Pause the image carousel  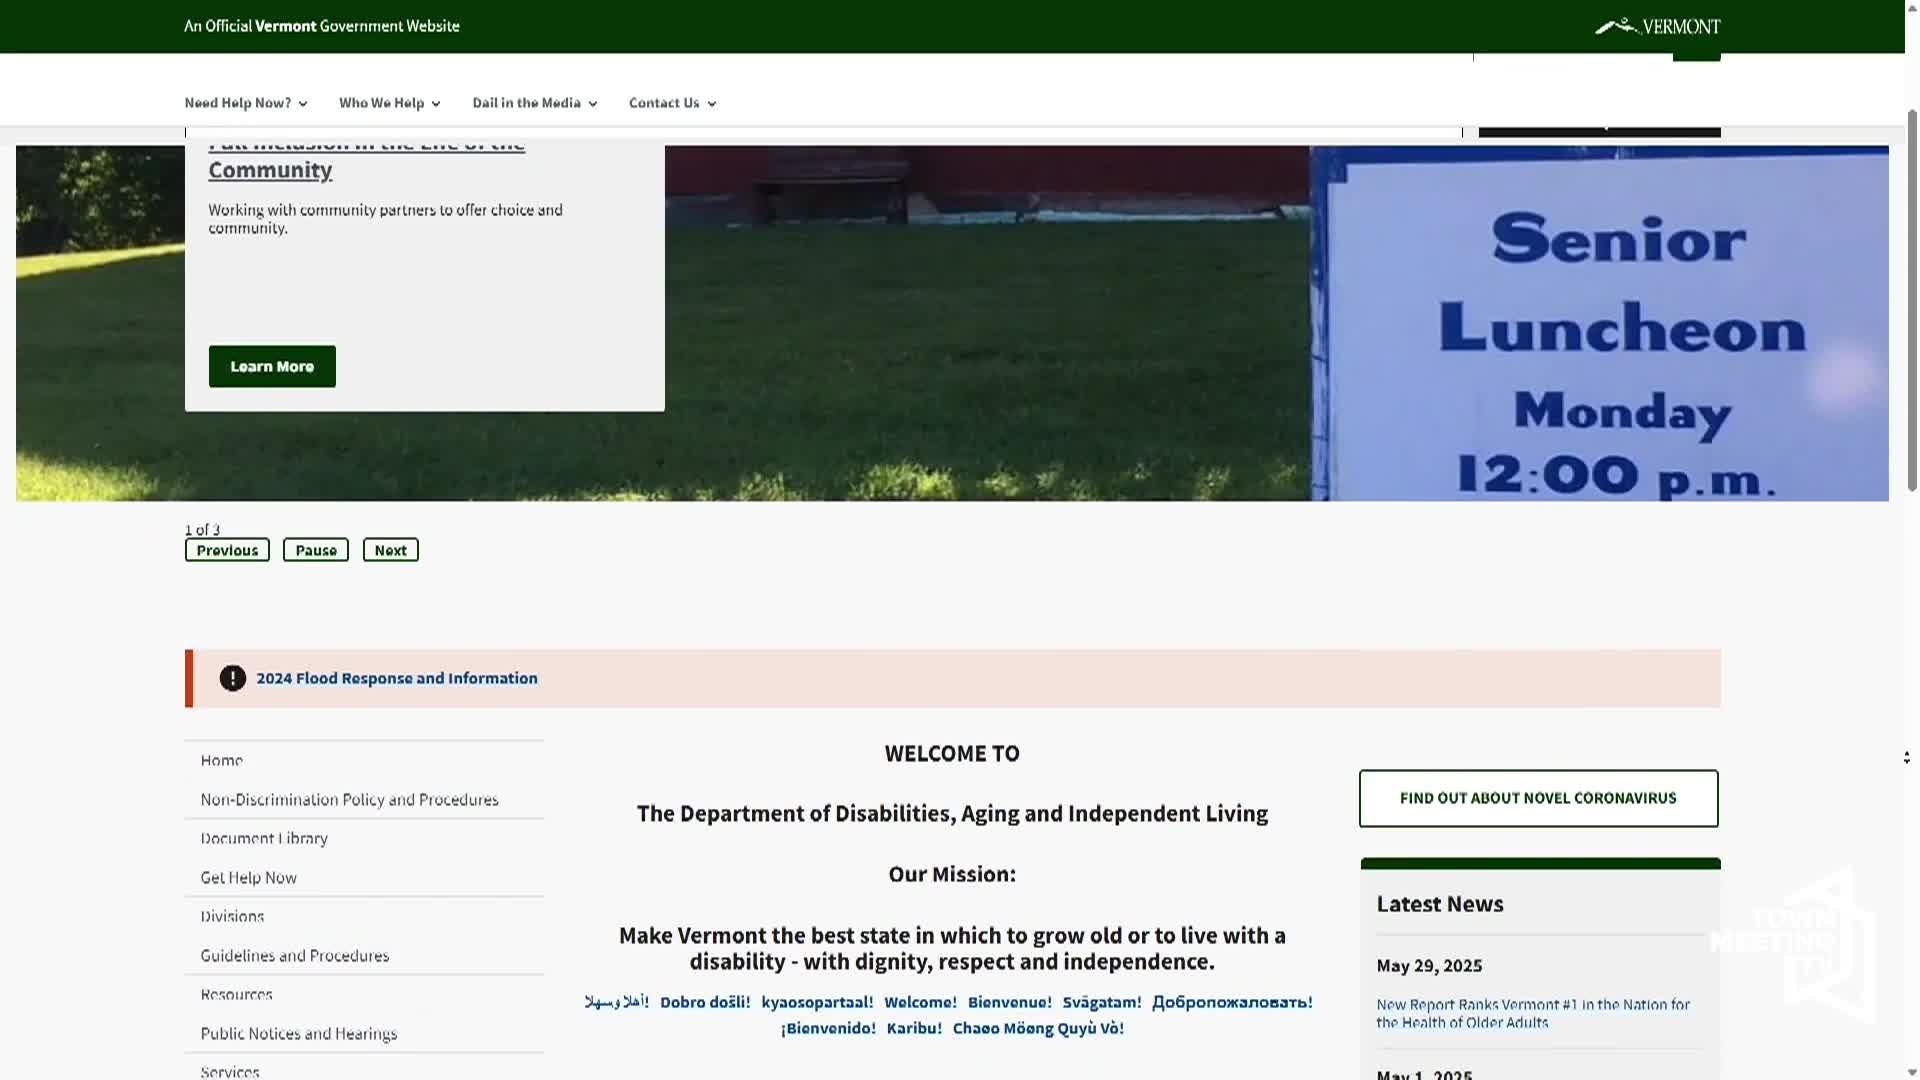tap(315, 549)
